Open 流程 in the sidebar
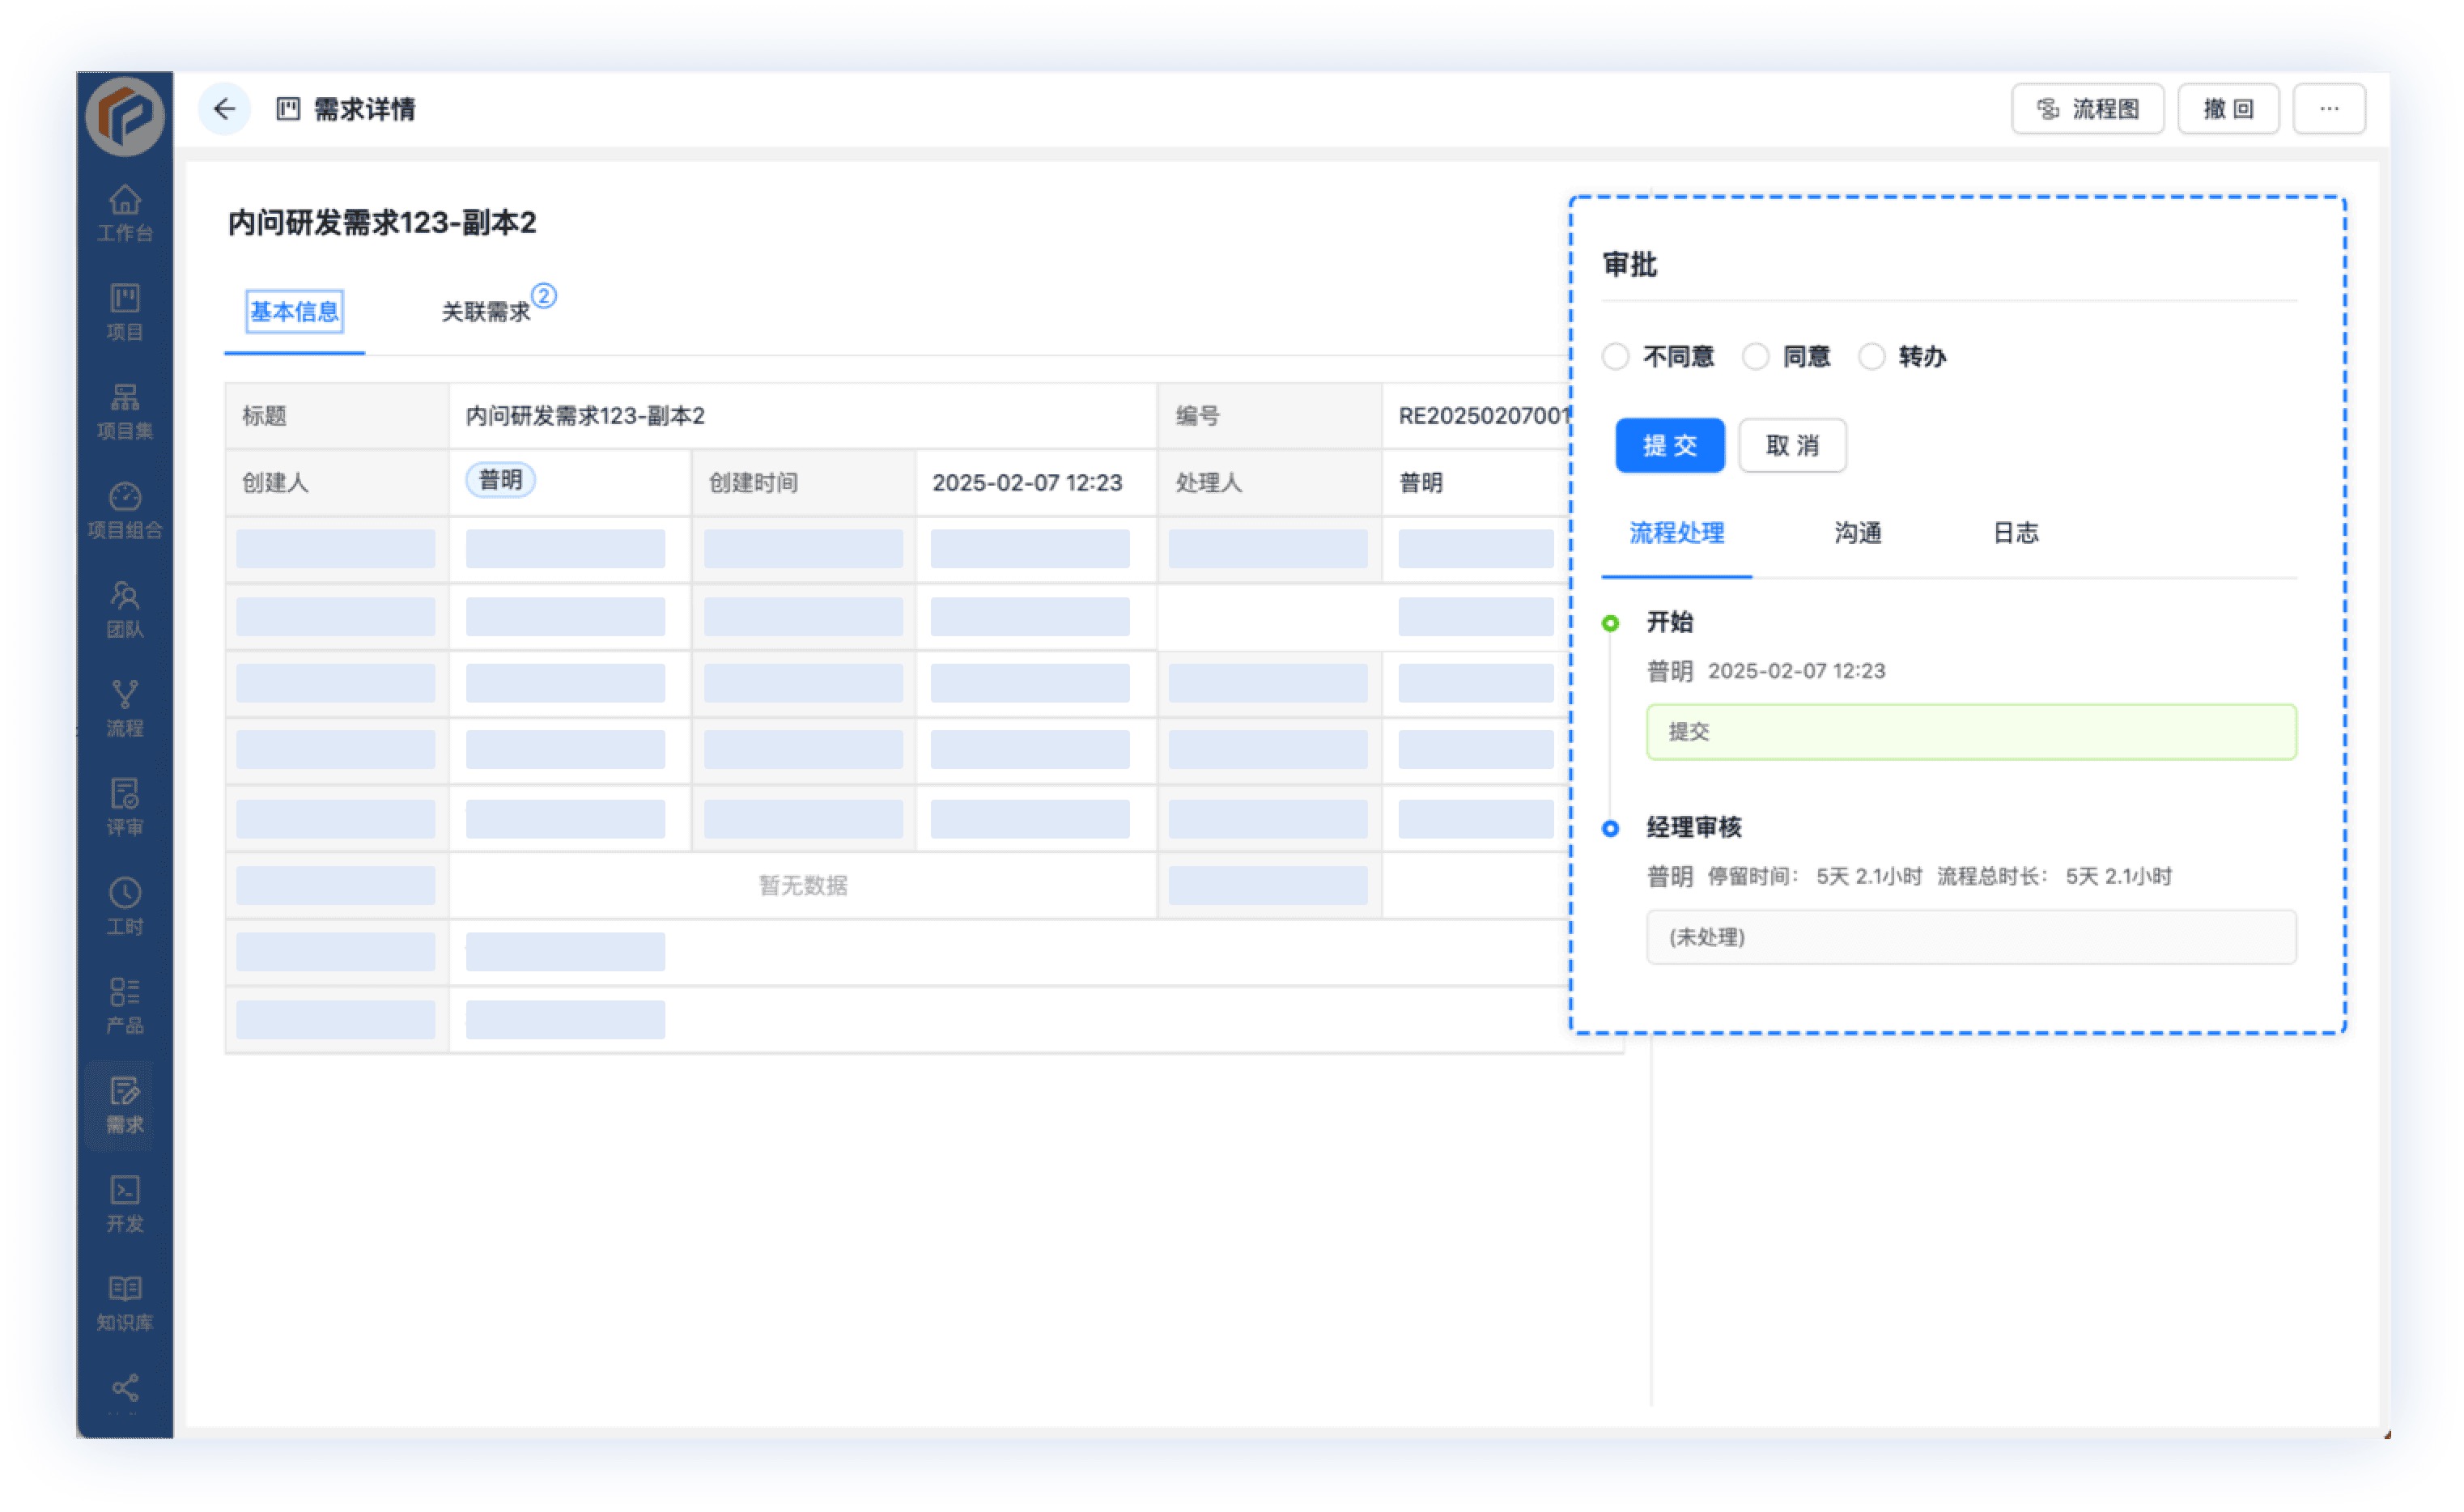Image resolution: width=2464 pixels, height=1512 pixels. point(125,708)
